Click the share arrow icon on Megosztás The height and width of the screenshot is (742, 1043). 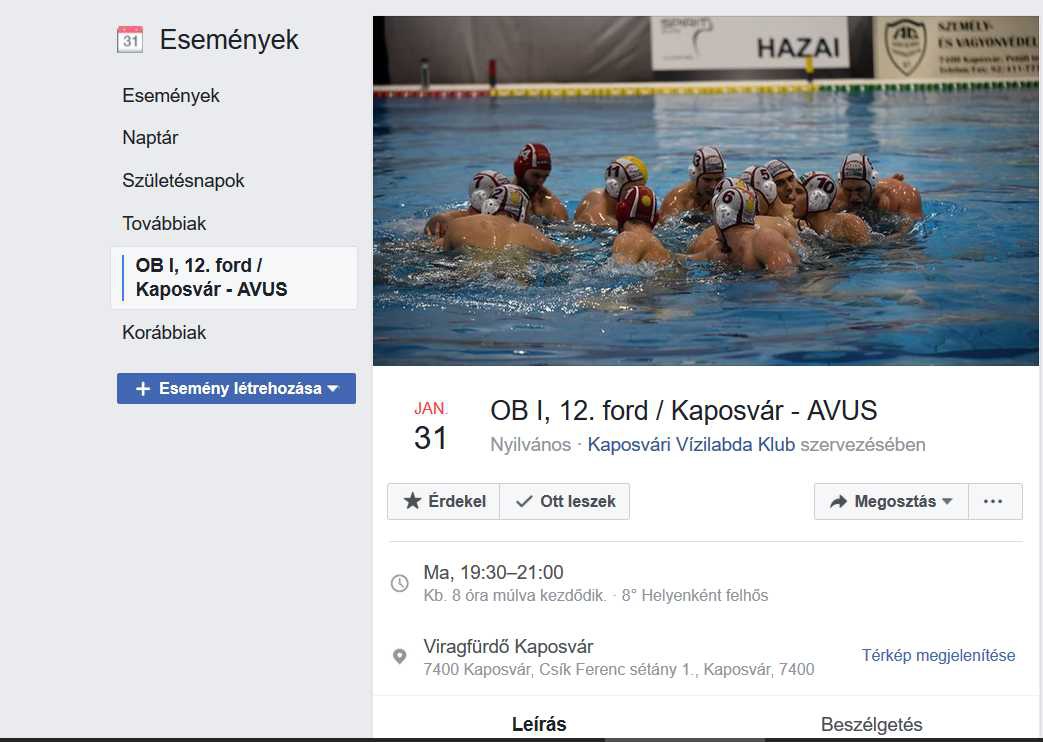838,501
